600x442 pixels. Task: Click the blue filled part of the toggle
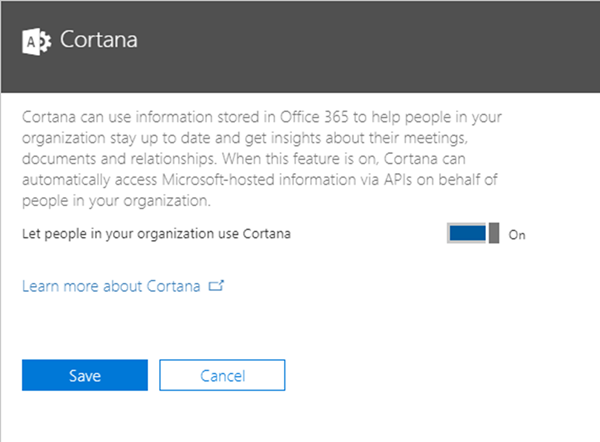468,234
